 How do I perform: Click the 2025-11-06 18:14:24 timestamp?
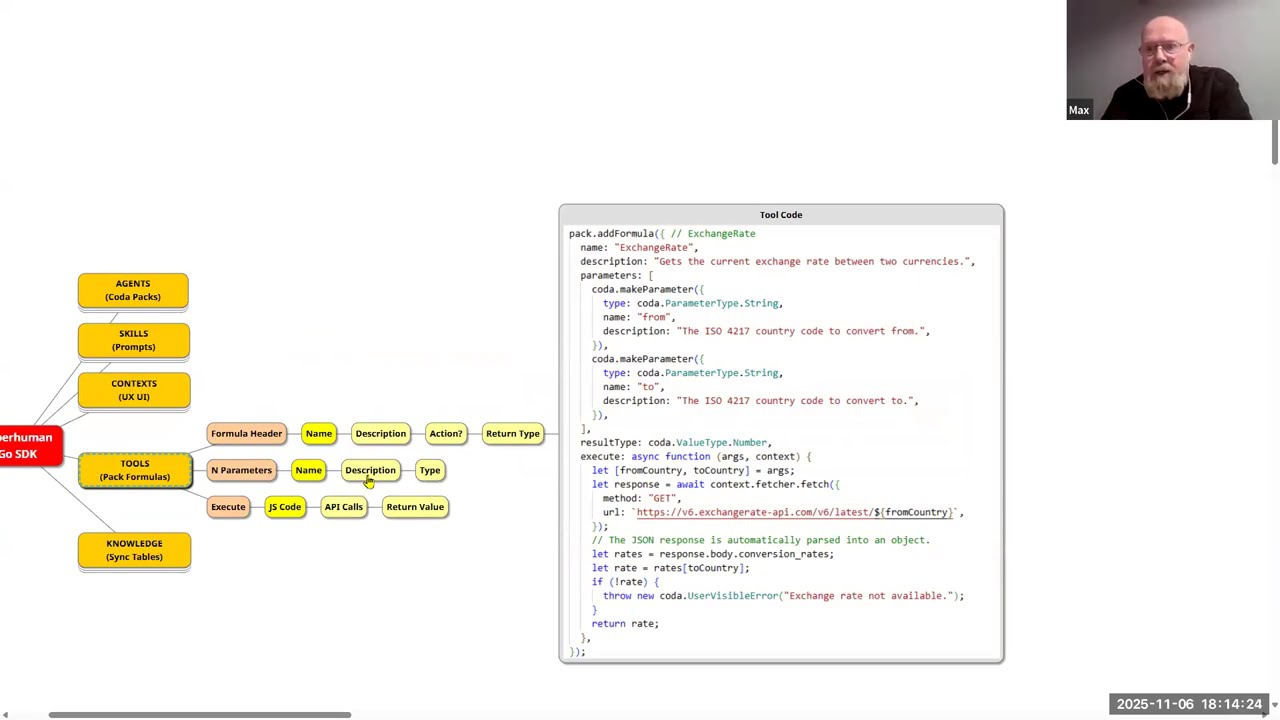pyautogui.click(x=1189, y=704)
